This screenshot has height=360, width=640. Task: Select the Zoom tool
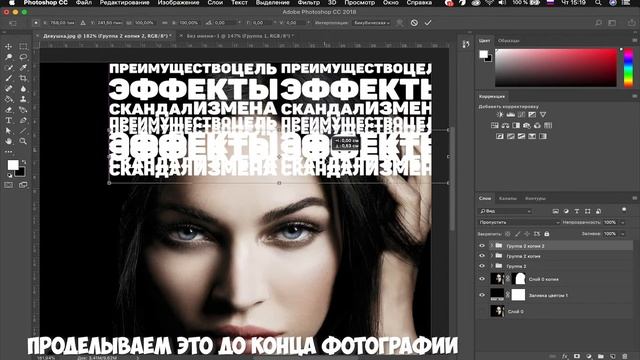(23, 141)
